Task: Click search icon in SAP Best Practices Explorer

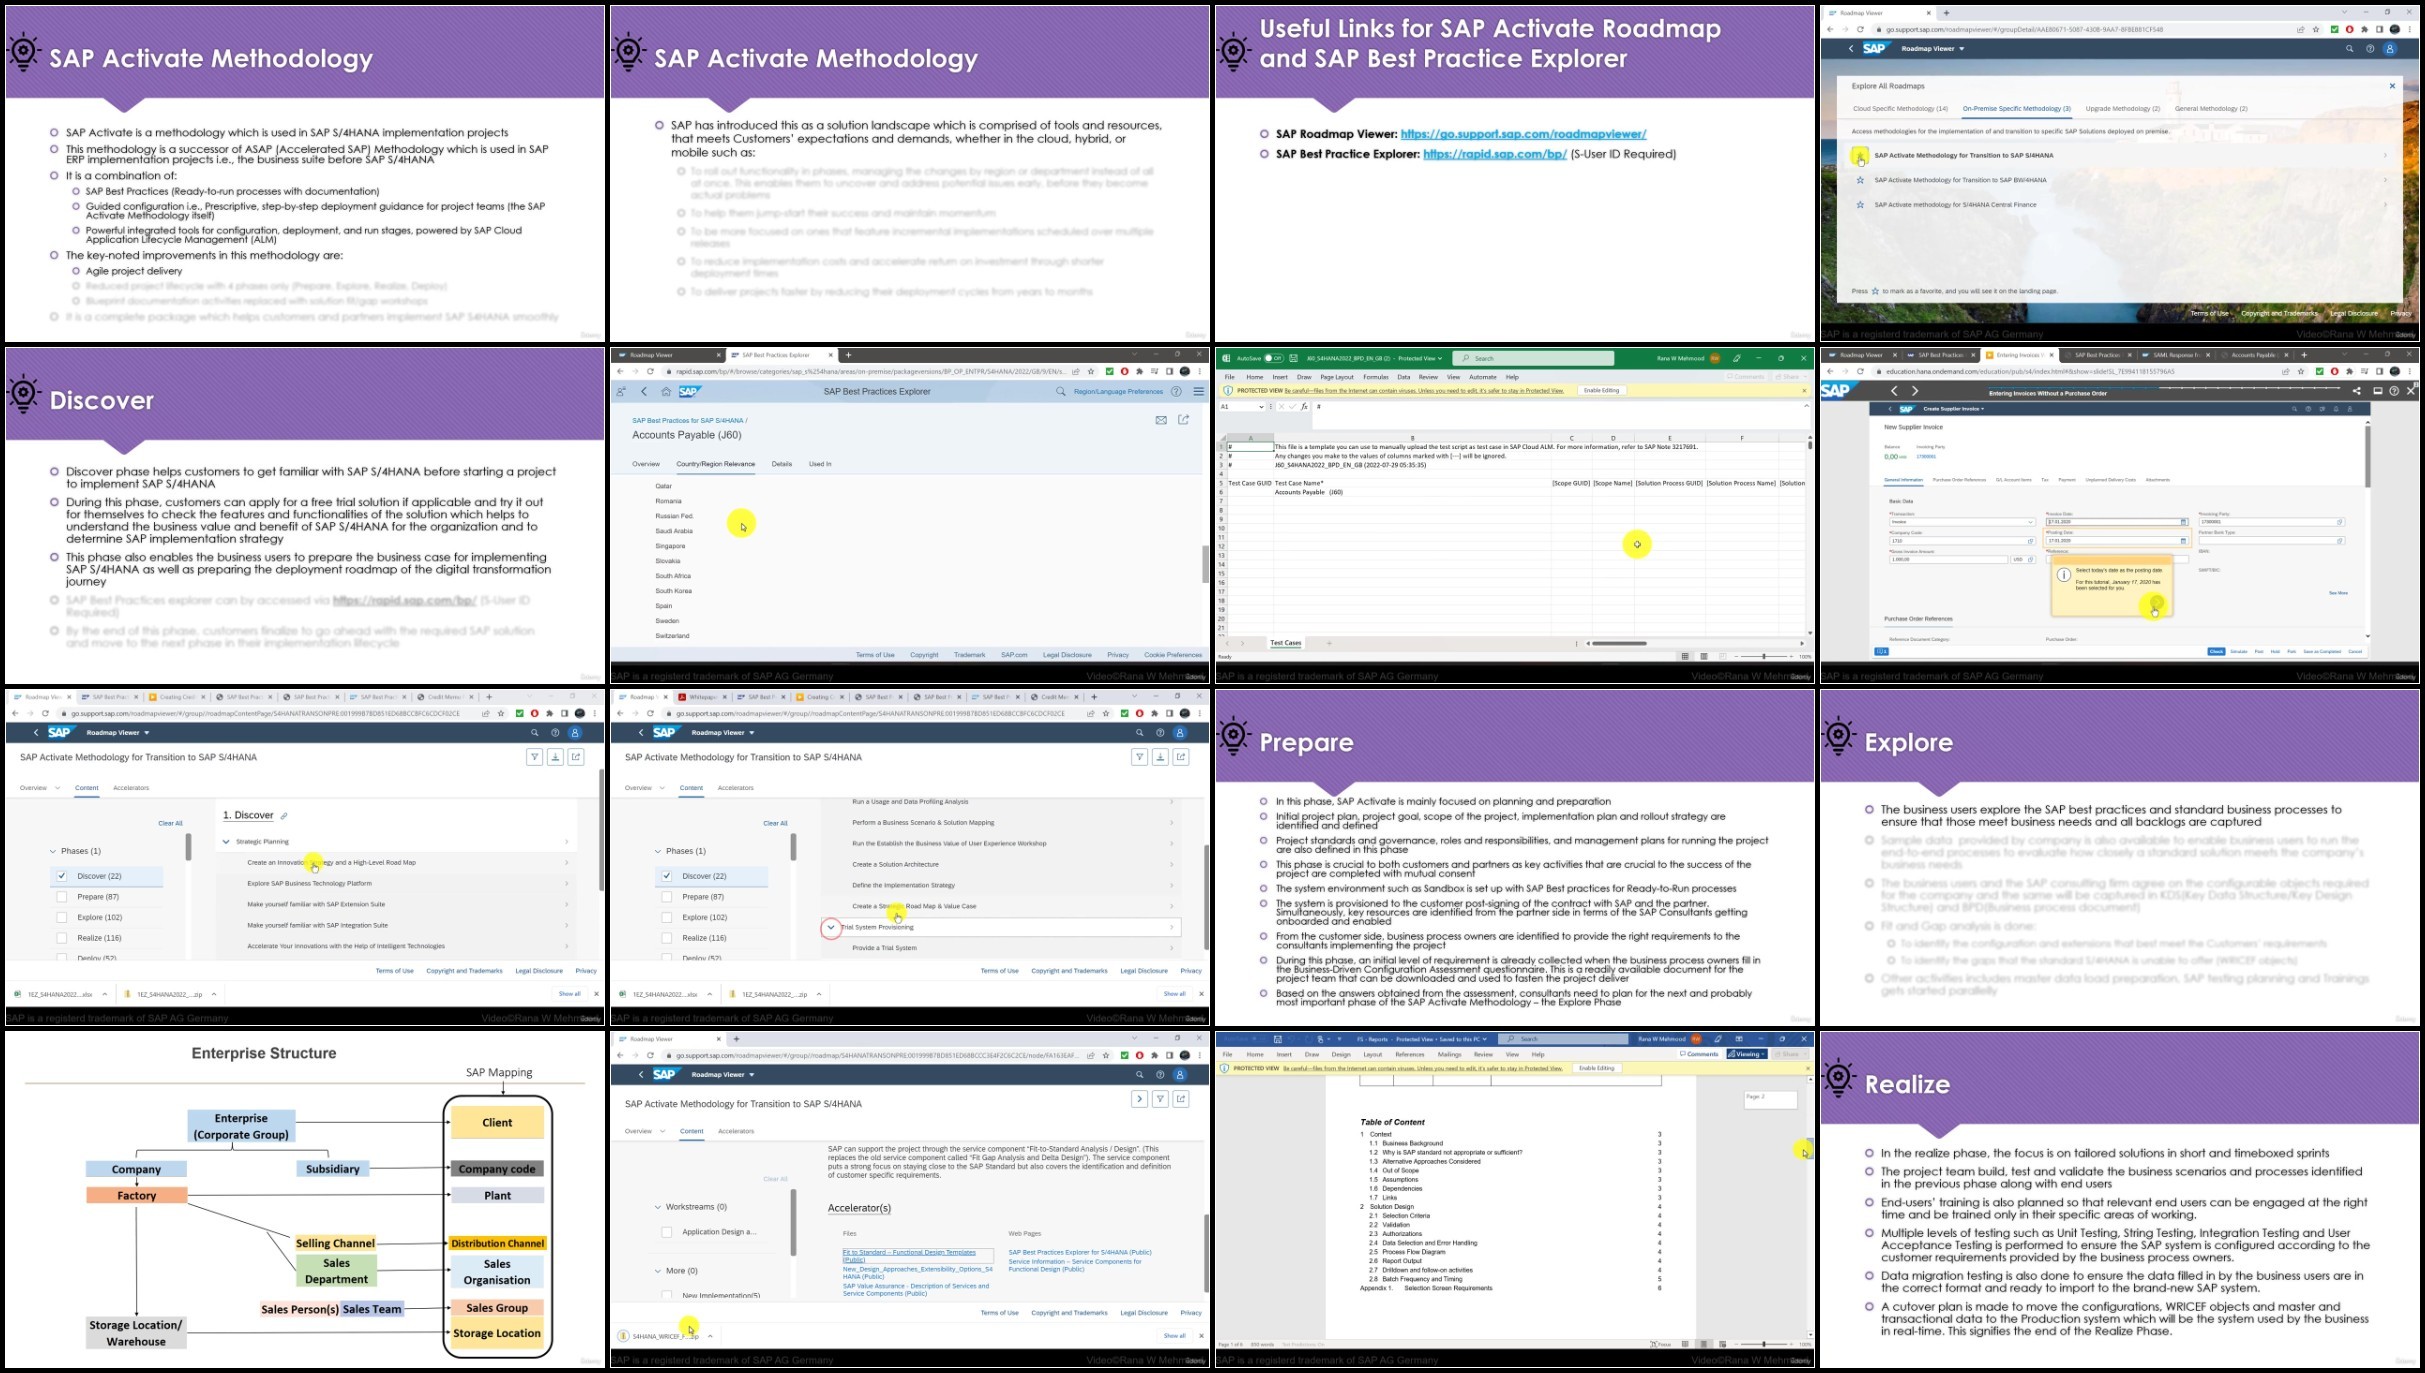Action: [1061, 392]
